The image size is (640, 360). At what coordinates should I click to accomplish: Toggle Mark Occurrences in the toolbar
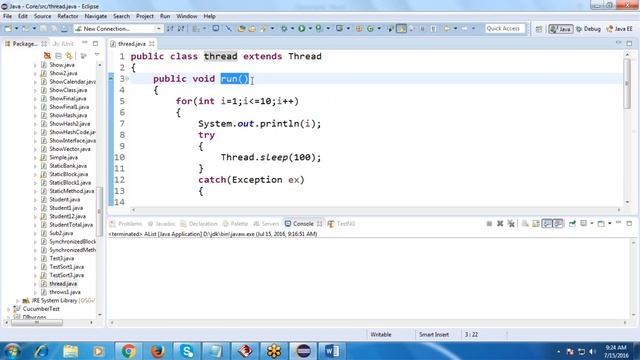(x=401, y=29)
